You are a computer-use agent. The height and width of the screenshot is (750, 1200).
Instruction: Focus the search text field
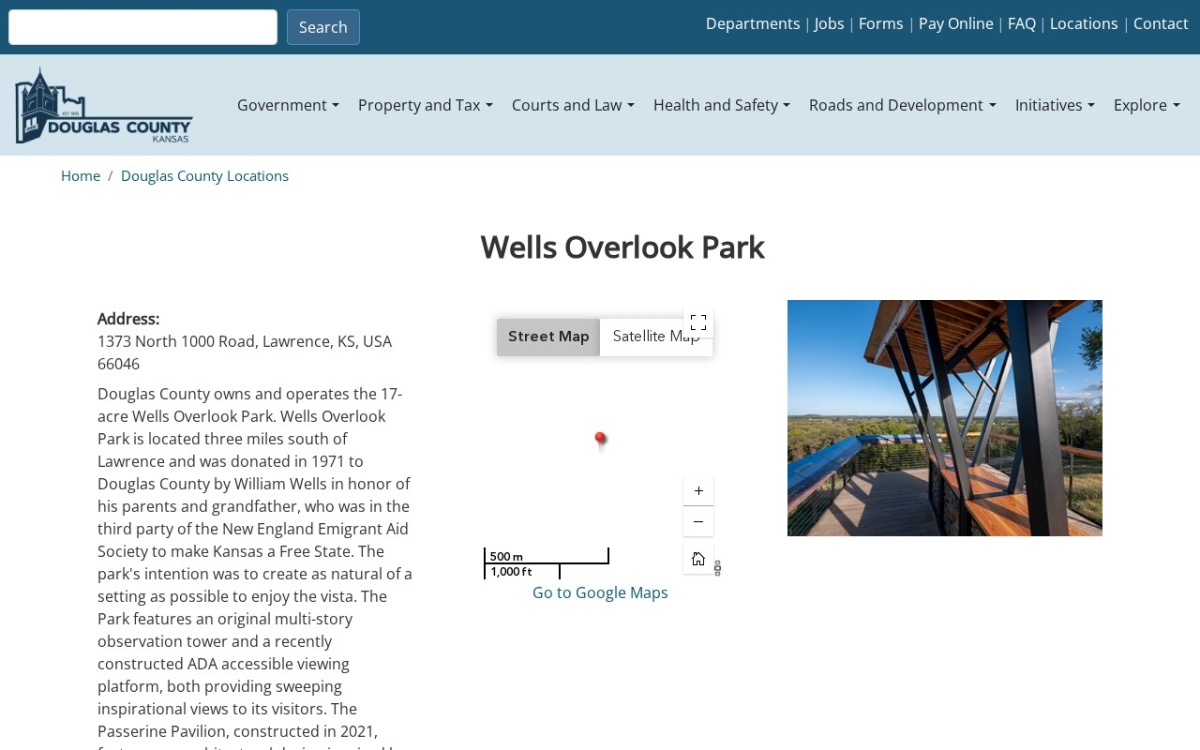tap(143, 27)
